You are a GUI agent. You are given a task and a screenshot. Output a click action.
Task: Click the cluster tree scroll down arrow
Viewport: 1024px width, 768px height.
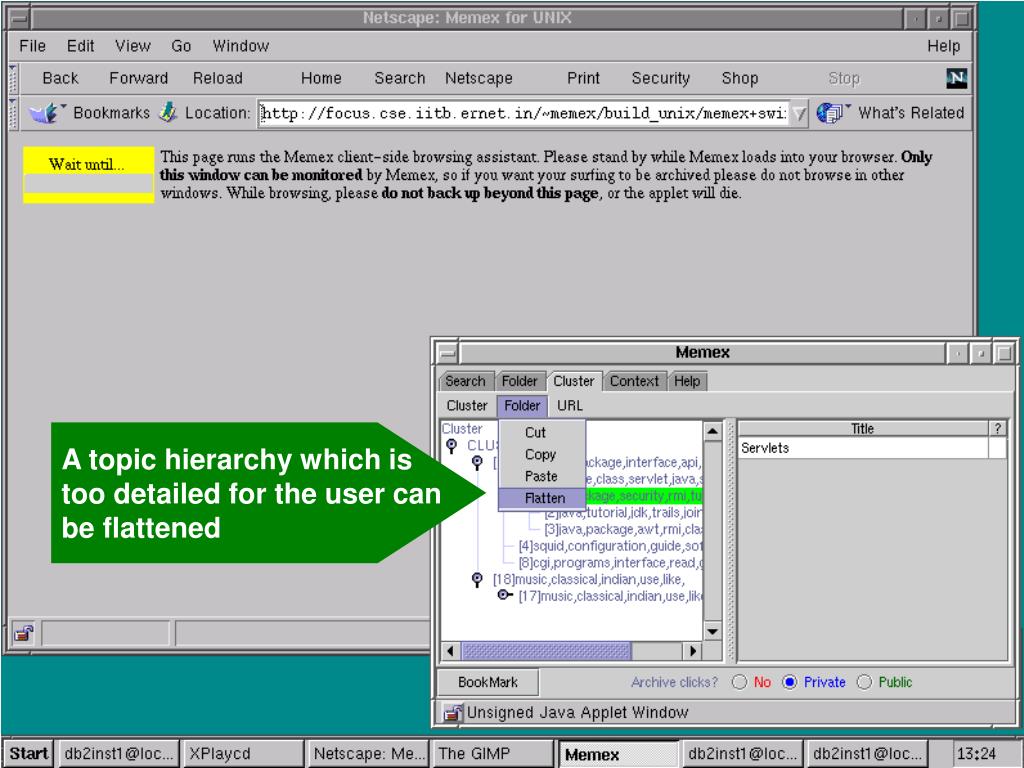tap(712, 632)
